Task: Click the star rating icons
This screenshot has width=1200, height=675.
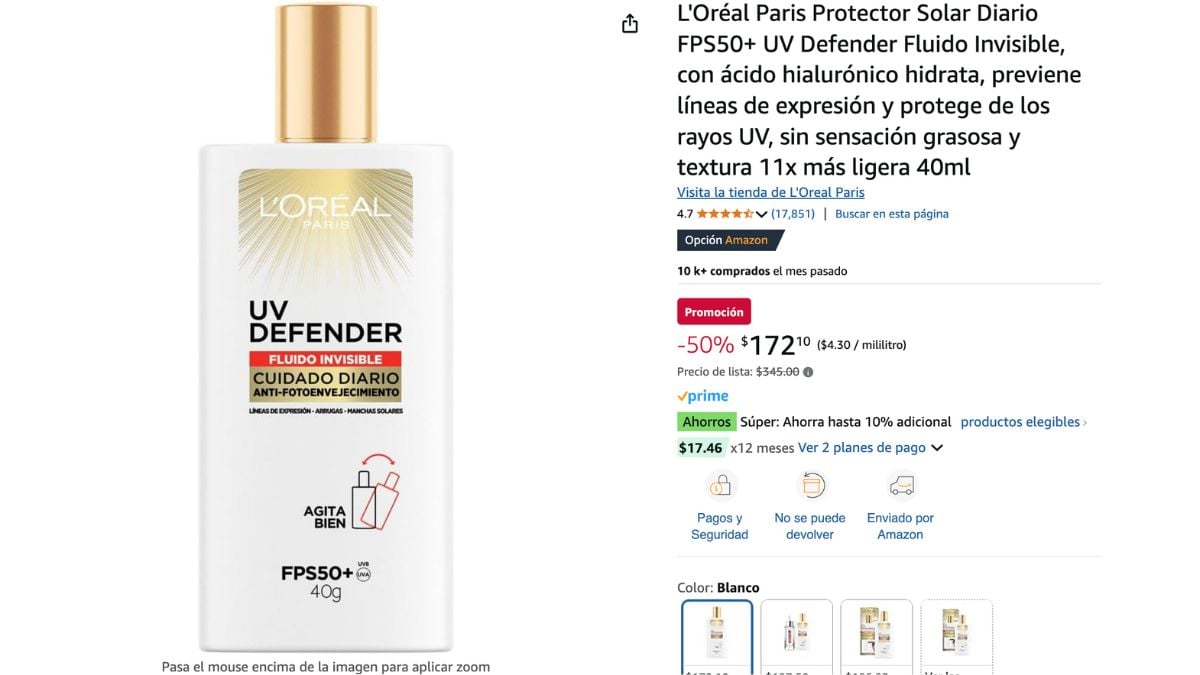Action: coord(725,214)
